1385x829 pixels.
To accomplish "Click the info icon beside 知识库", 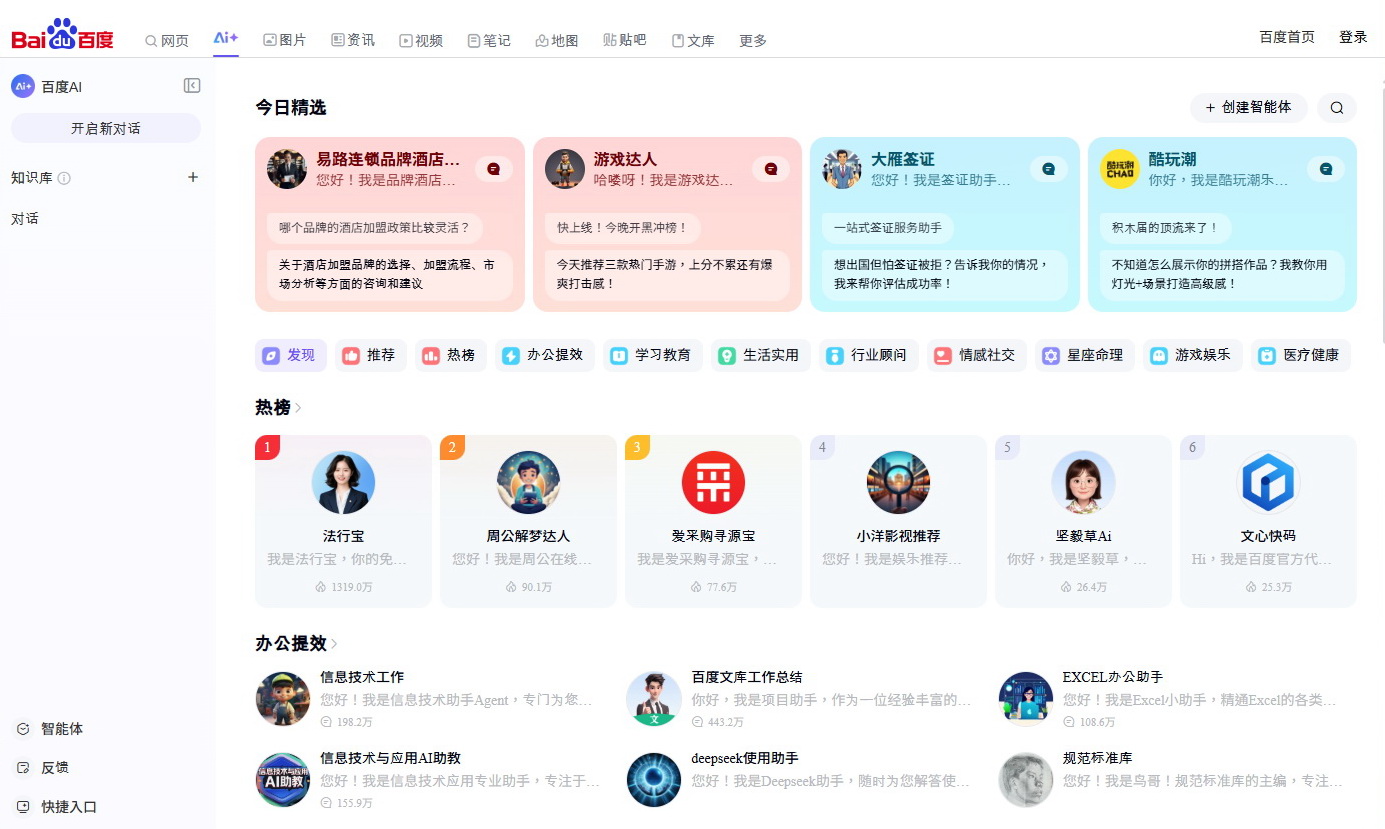I will 64,178.
